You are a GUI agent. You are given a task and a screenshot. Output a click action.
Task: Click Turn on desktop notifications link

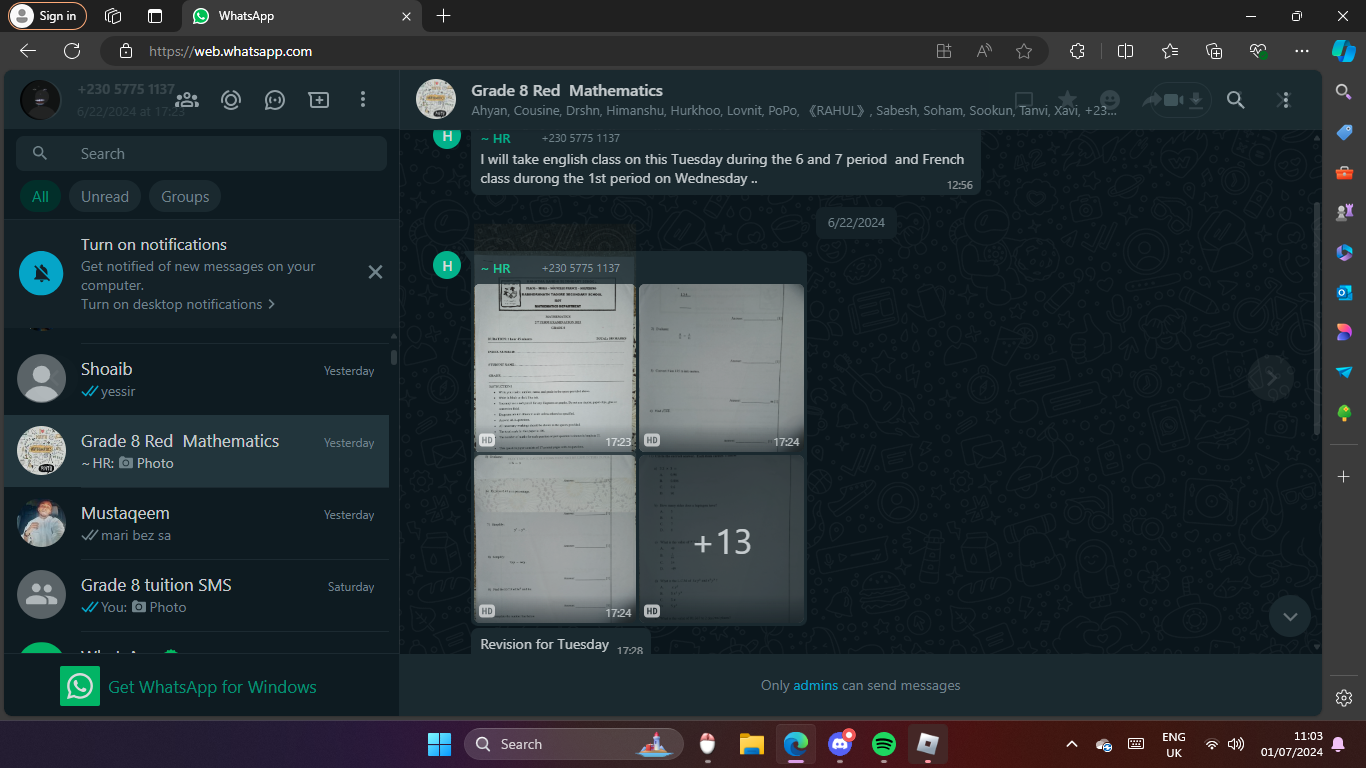coord(178,304)
